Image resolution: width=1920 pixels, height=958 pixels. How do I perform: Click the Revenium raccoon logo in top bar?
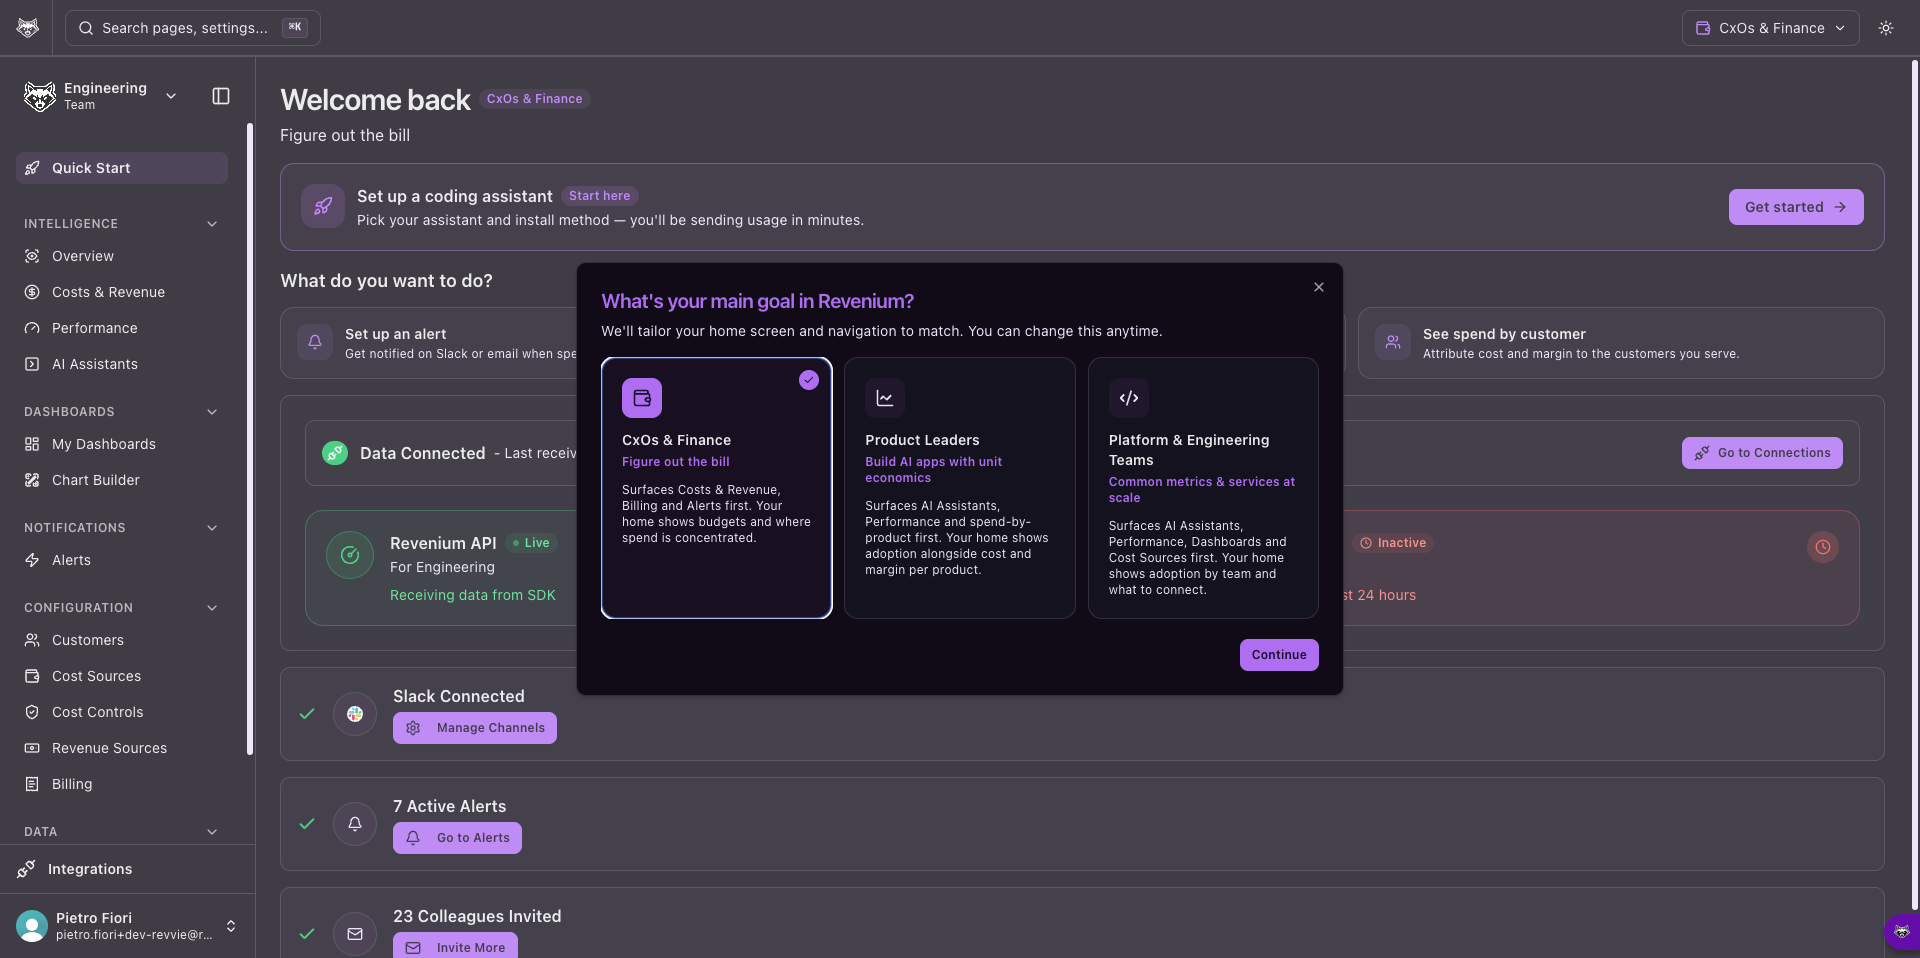[x=28, y=28]
